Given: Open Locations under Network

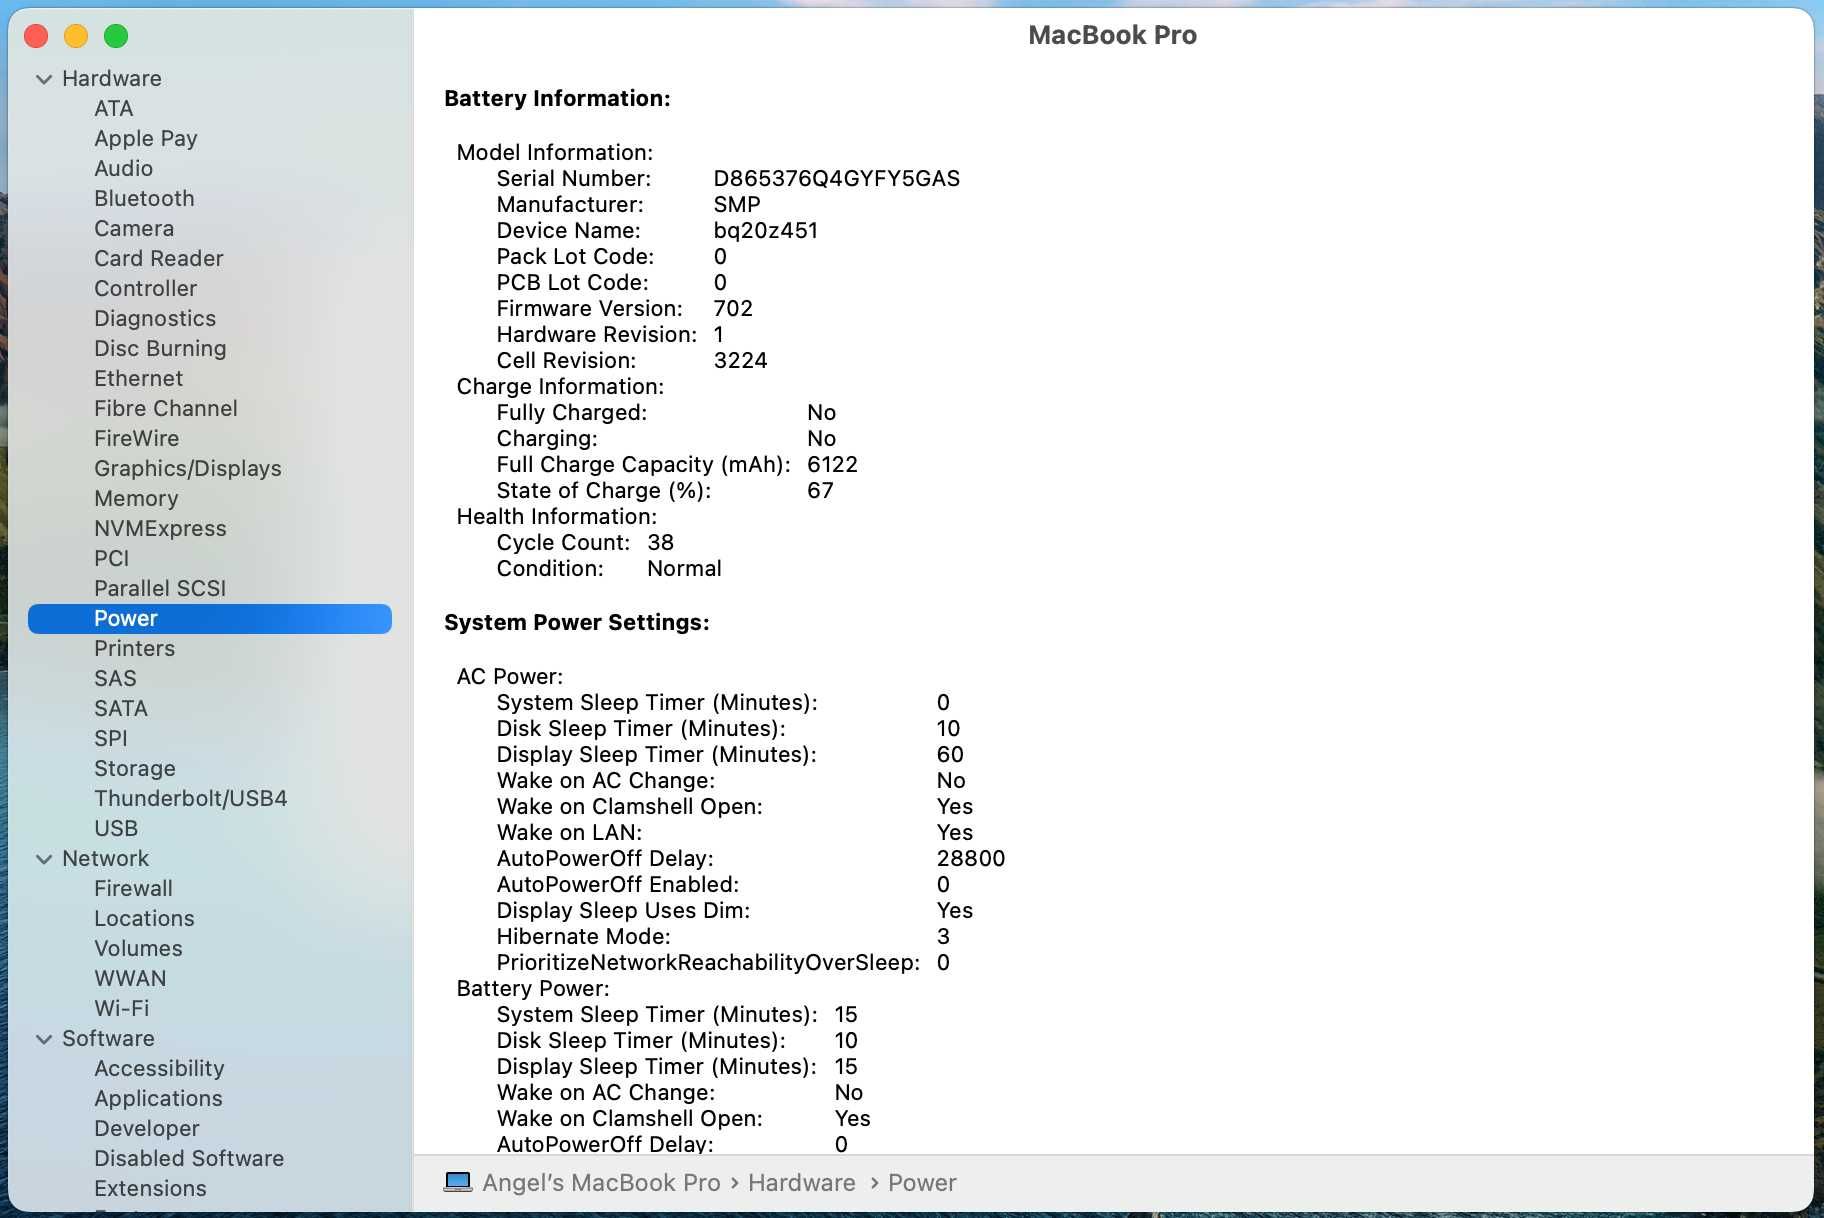Looking at the screenshot, I should tap(144, 918).
